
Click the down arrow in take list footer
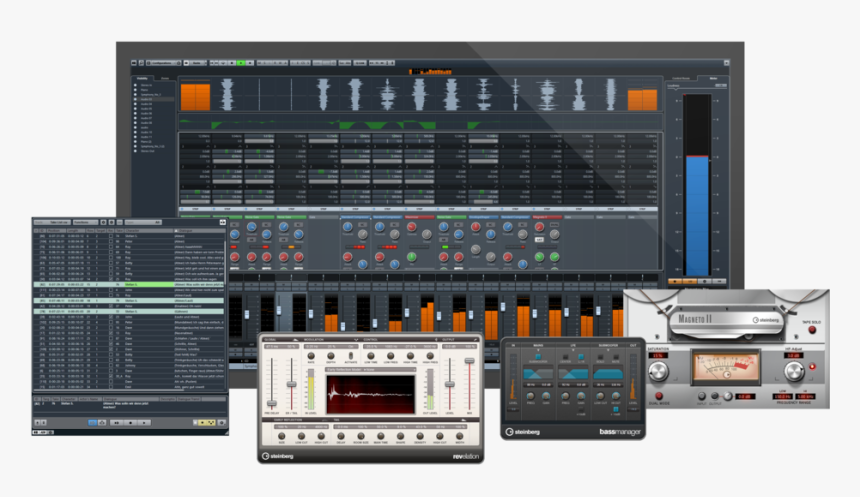[x=43, y=422]
